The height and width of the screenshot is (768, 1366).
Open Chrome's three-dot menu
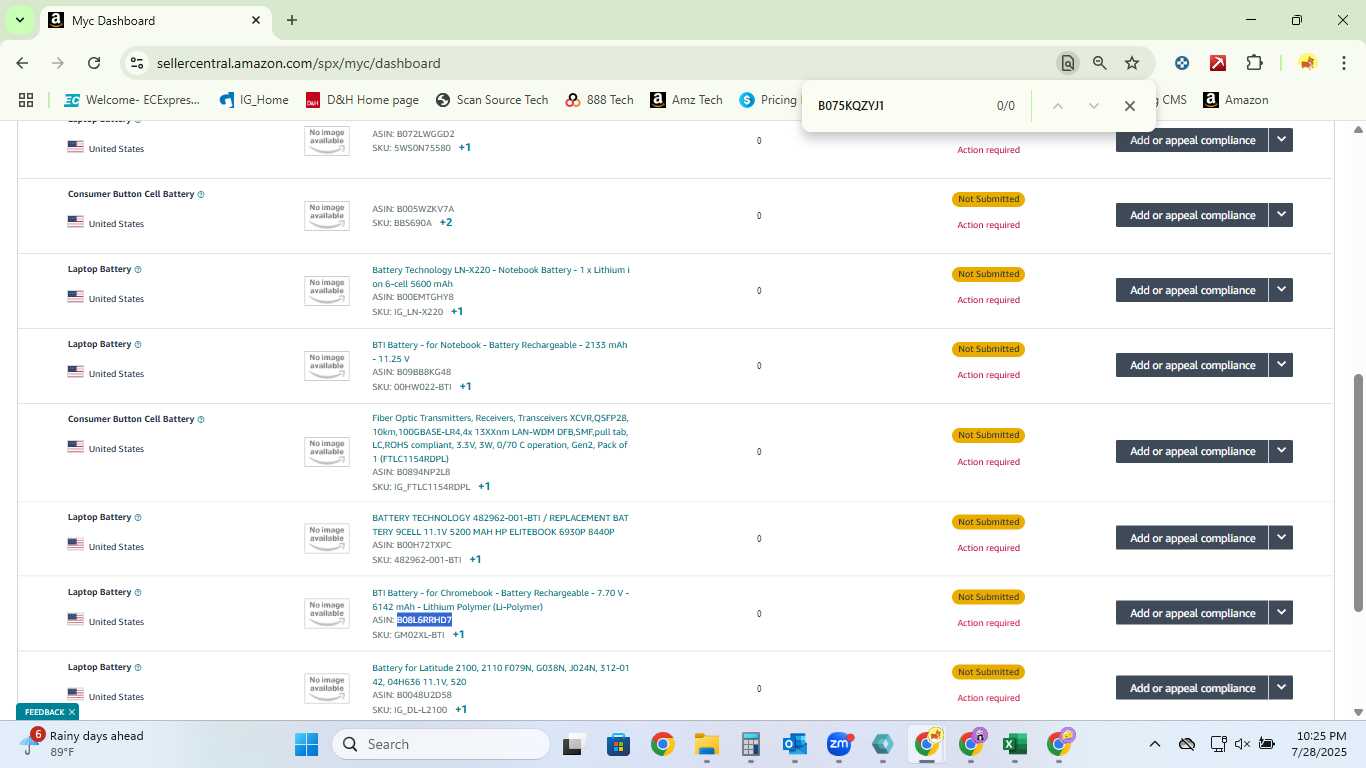tap(1343, 63)
